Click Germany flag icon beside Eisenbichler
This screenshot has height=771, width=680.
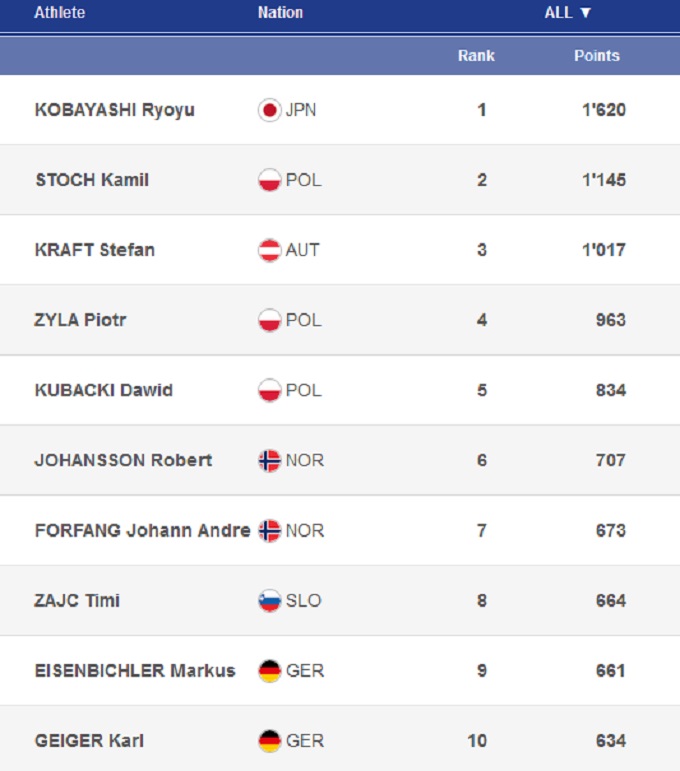[269, 671]
